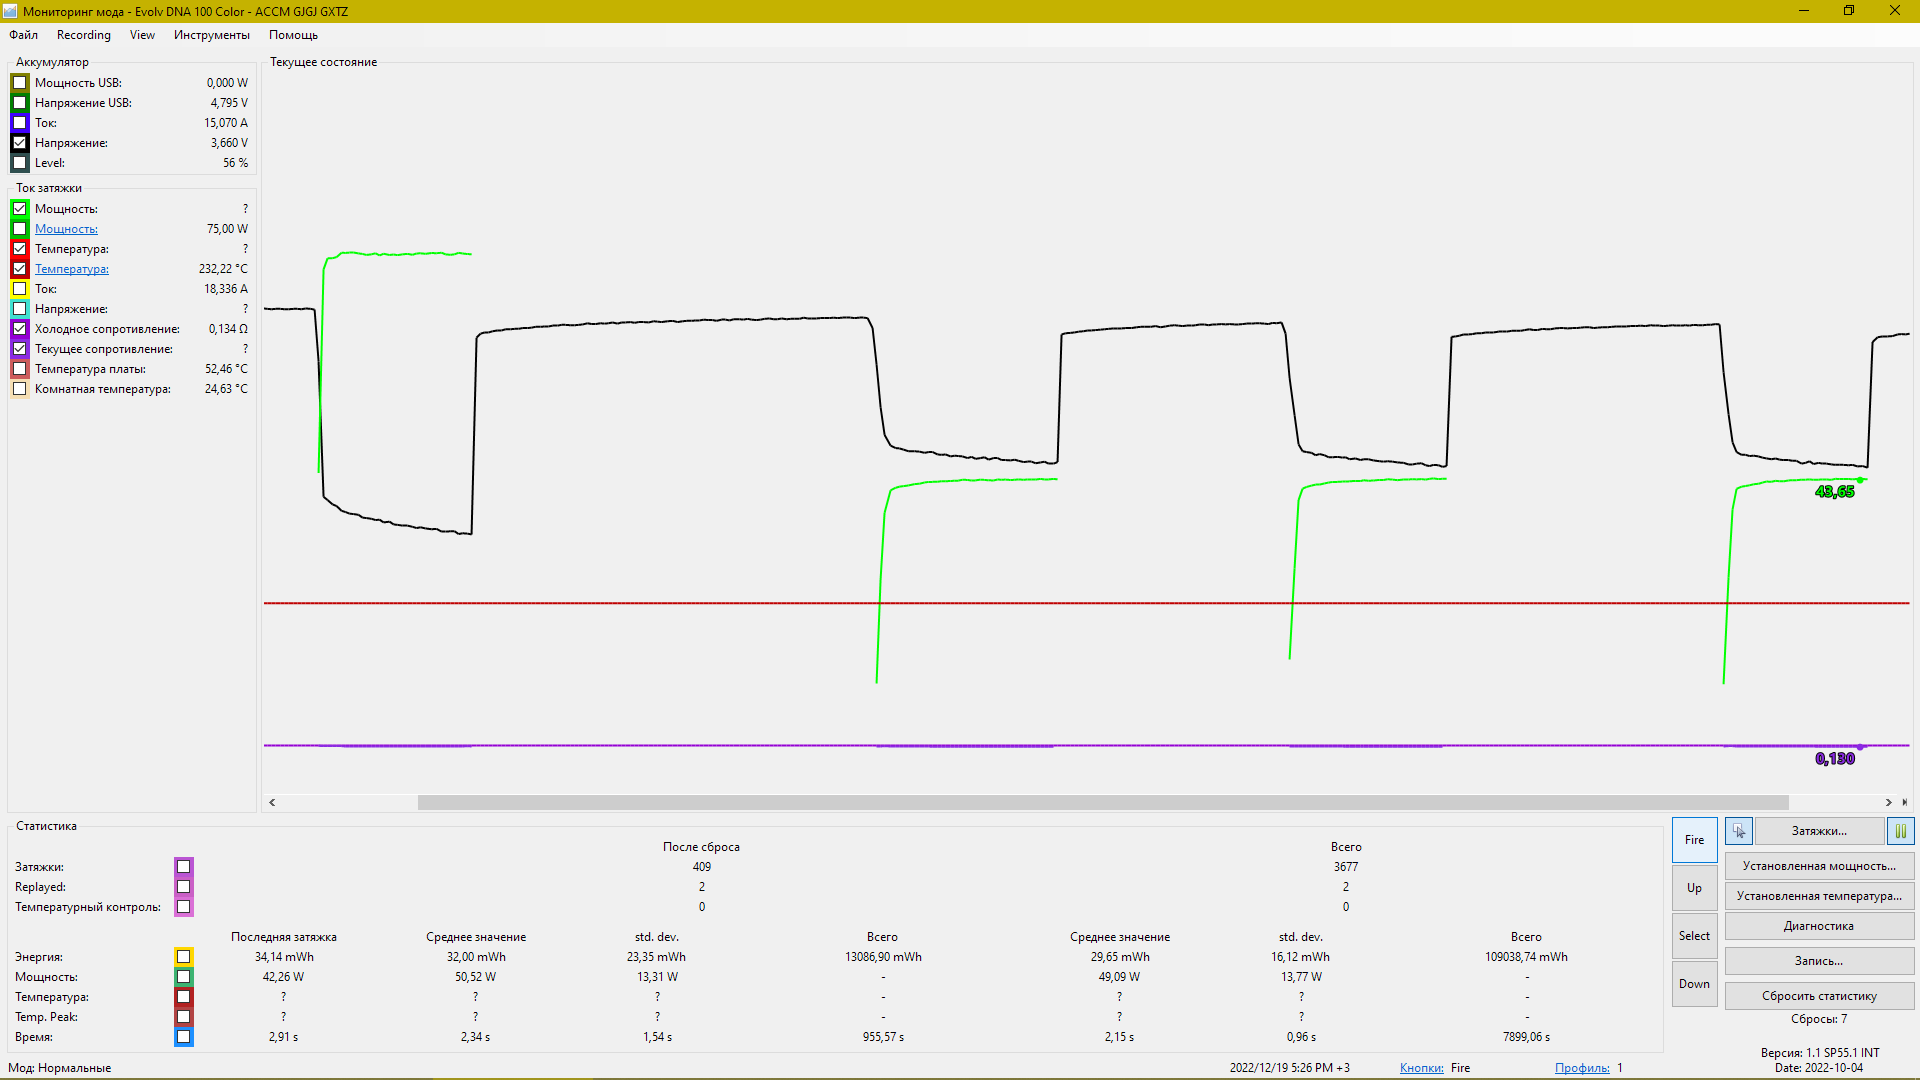Image resolution: width=1920 pixels, height=1080 pixels.
Task: Open the Запись... recording options
Action: click(1818, 961)
